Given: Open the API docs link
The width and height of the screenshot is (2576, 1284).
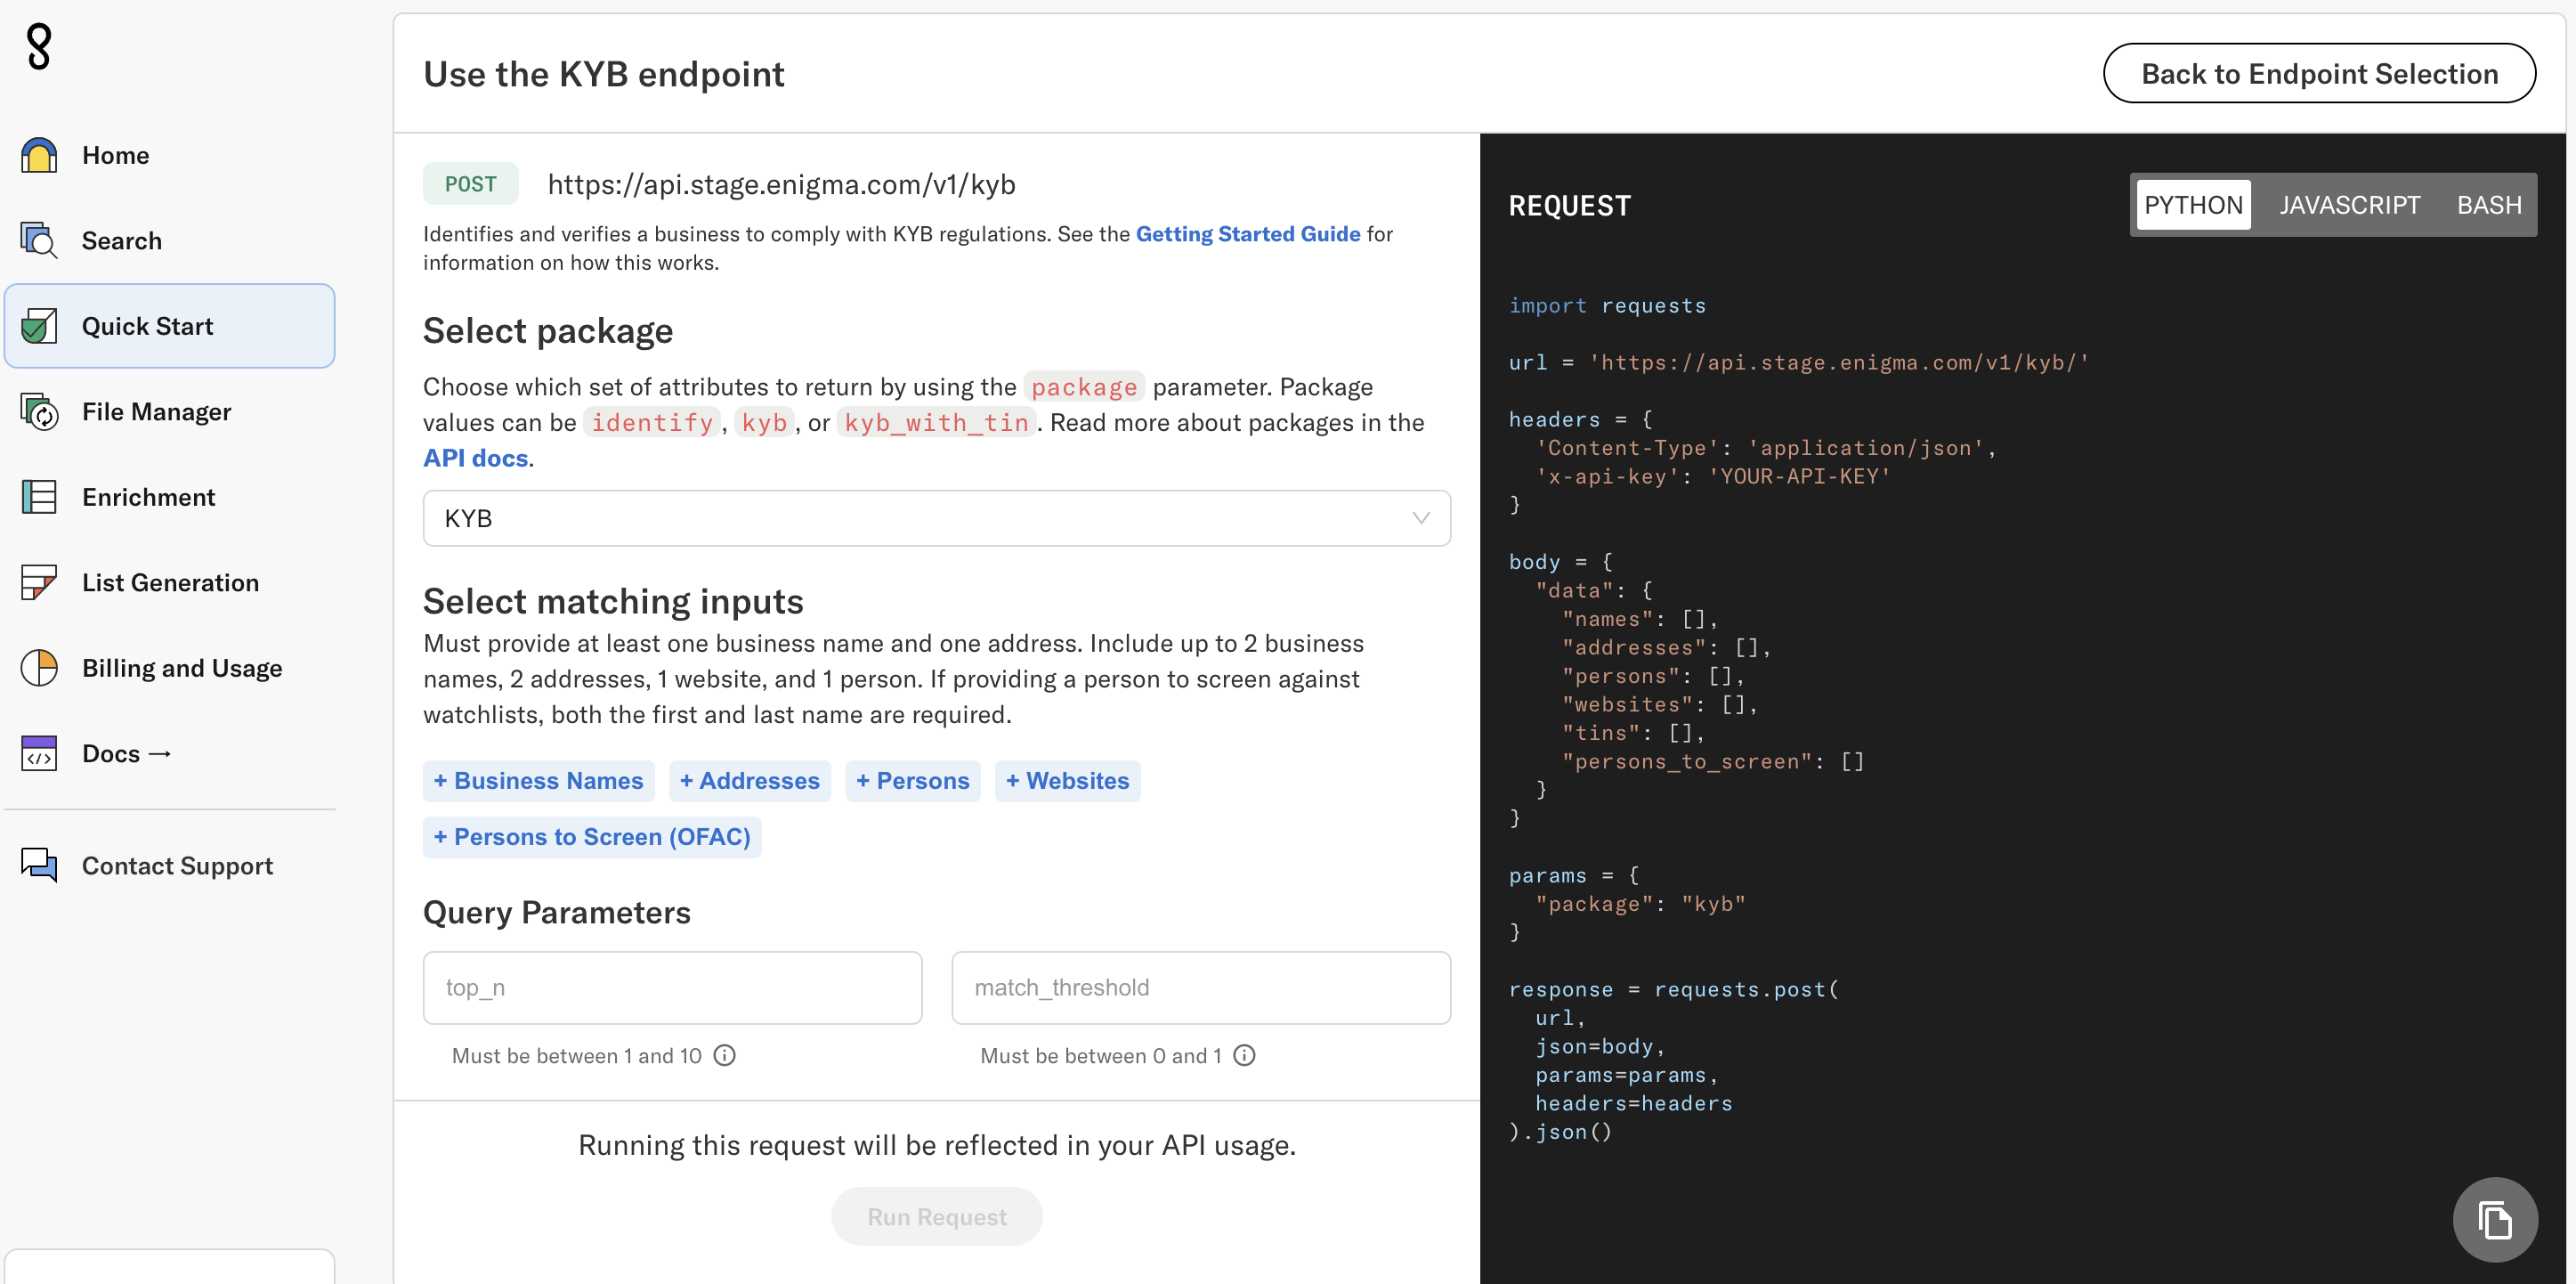Looking at the screenshot, I should coord(475,458).
